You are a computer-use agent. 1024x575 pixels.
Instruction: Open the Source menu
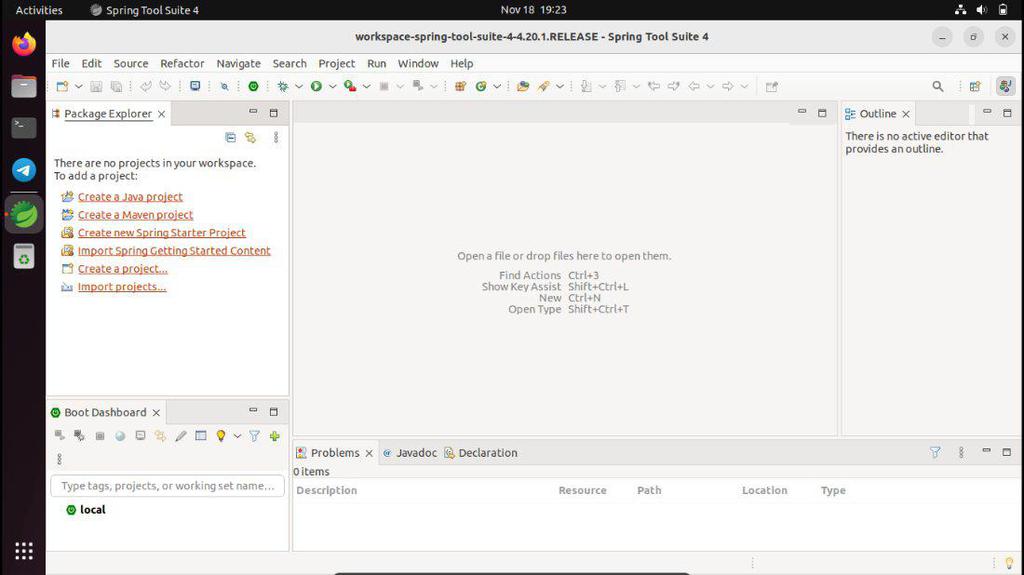[131, 63]
